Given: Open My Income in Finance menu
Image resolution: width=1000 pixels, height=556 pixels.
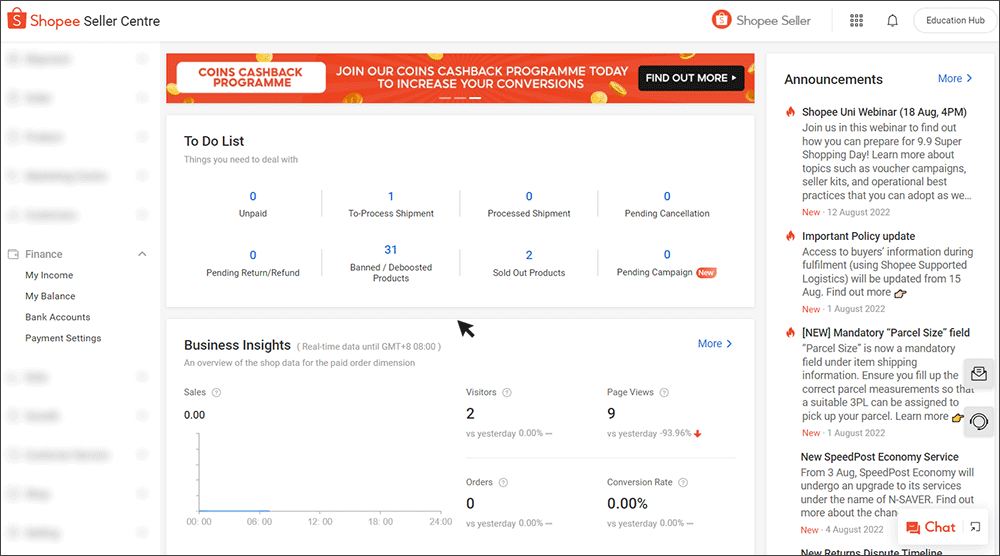Looking at the screenshot, I should pyautogui.click(x=49, y=275).
